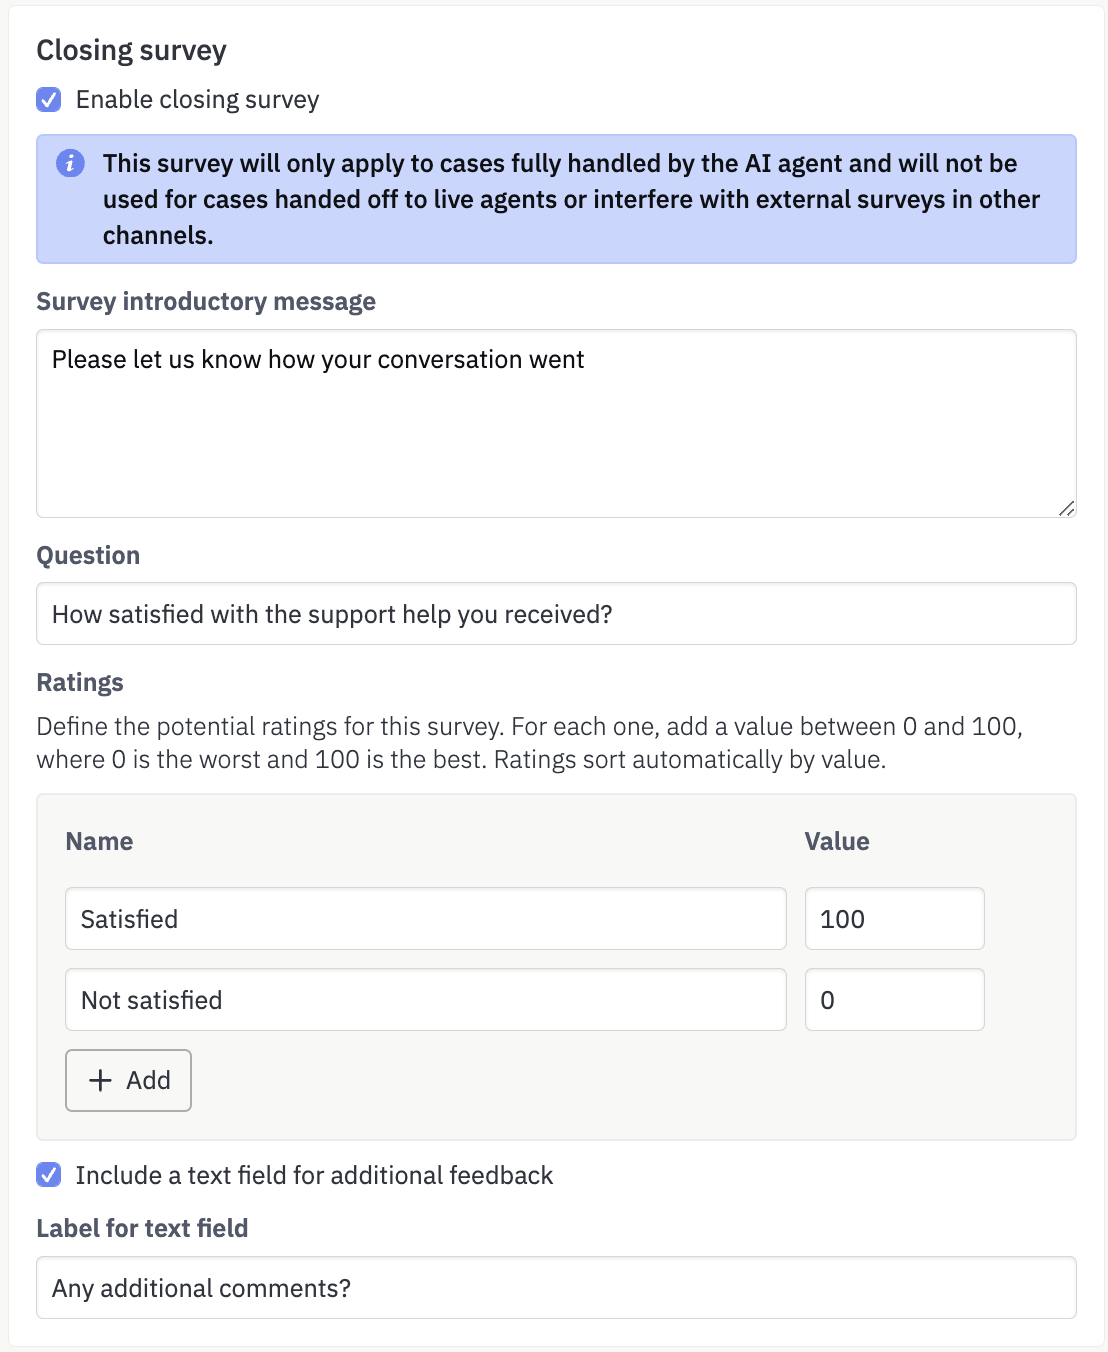
Task: Click the Any additional comments label field
Action: pos(556,1288)
